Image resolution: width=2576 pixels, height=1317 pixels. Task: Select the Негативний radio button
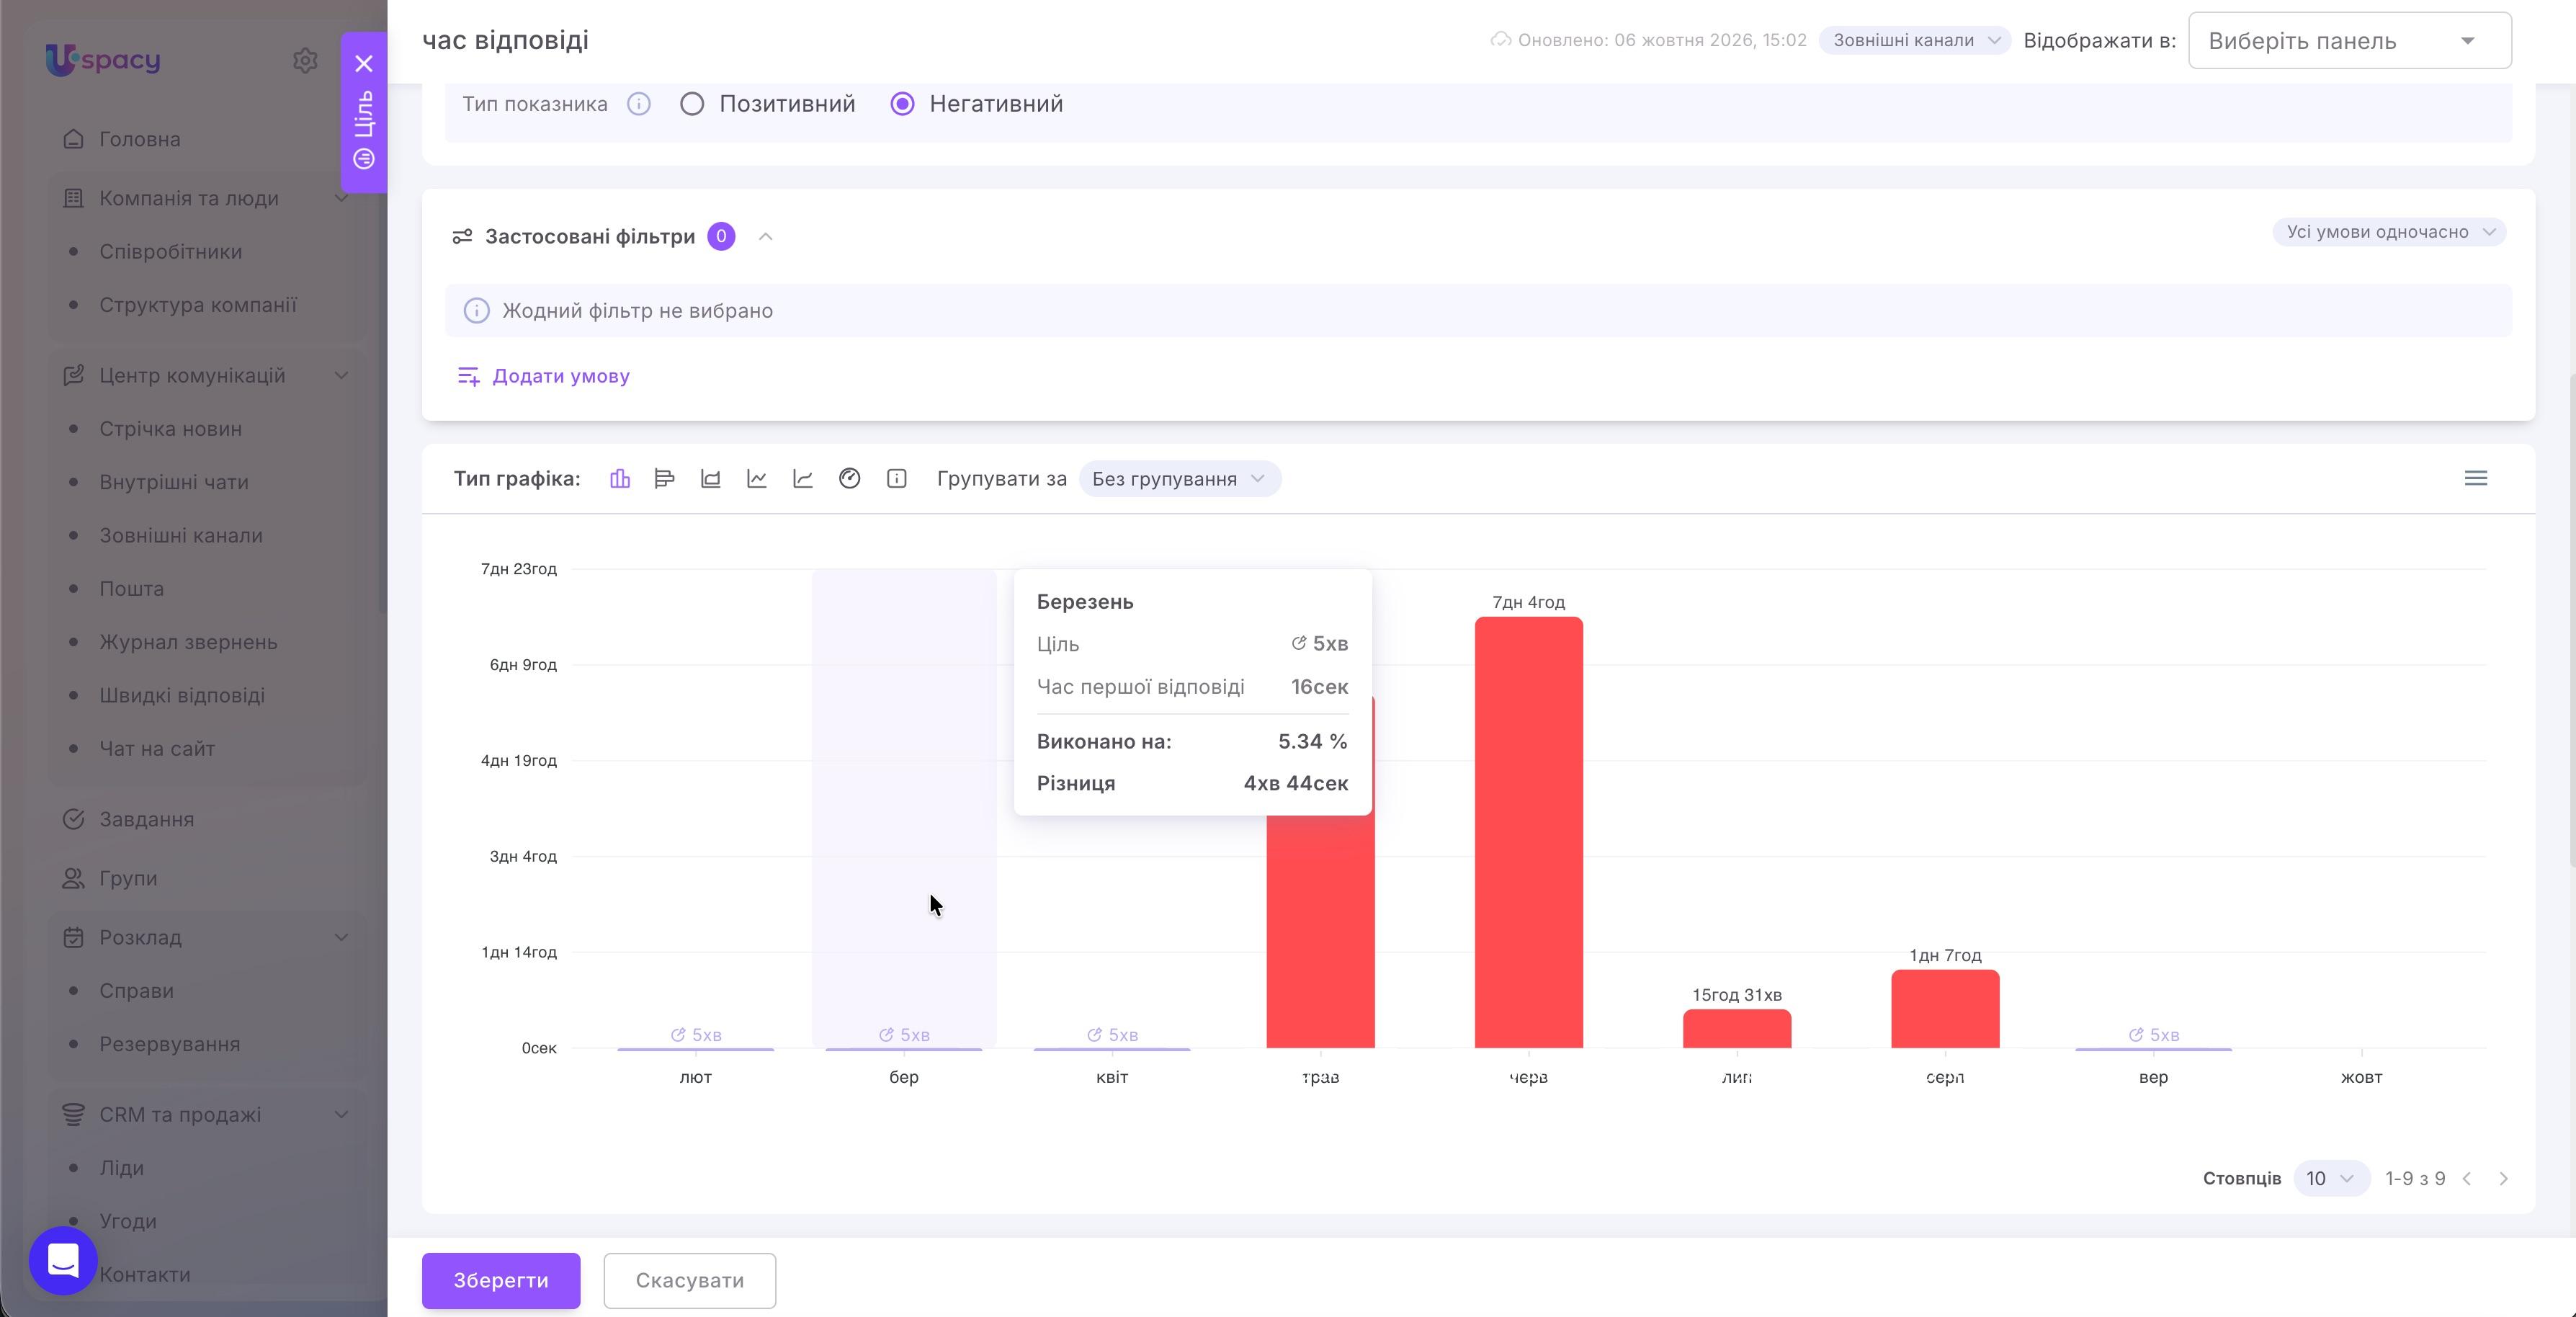(902, 104)
